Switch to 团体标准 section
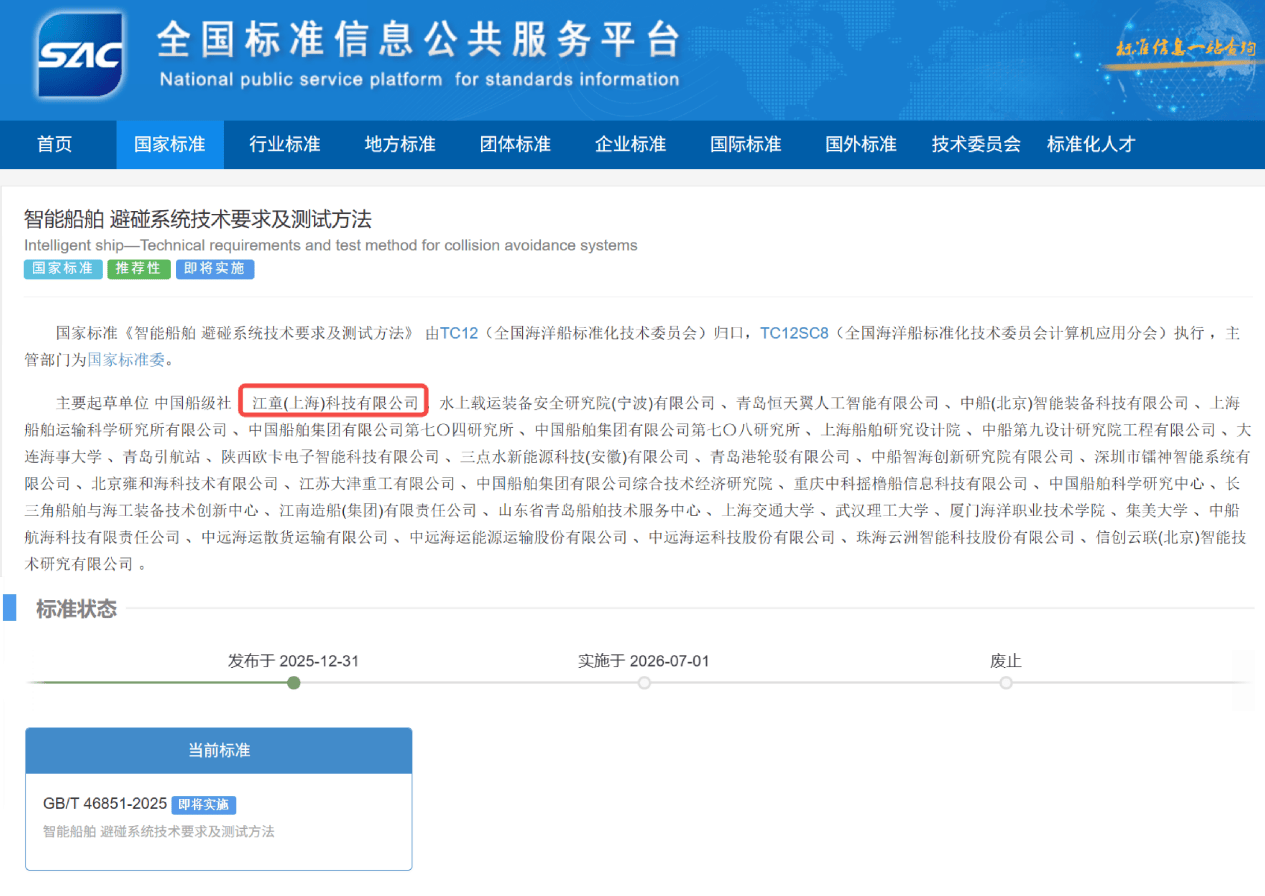Viewport: 1265px width, 896px height. point(515,144)
